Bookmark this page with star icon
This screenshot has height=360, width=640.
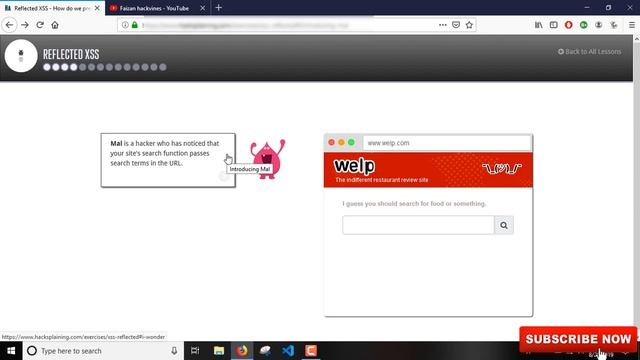click(x=469, y=25)
